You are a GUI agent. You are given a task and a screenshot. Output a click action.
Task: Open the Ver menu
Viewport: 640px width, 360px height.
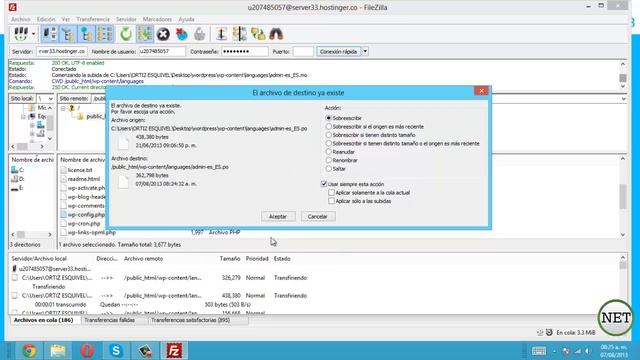tap(66, 19)
